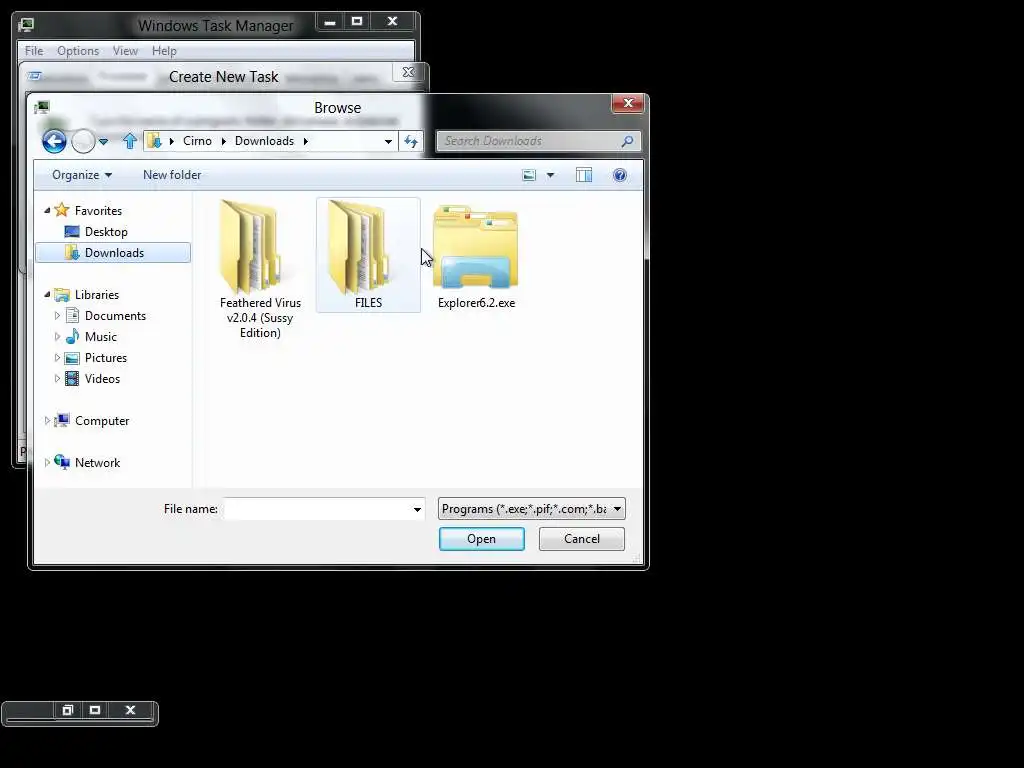Select the Explorer6.2.exe file

(x=476, y=256)
